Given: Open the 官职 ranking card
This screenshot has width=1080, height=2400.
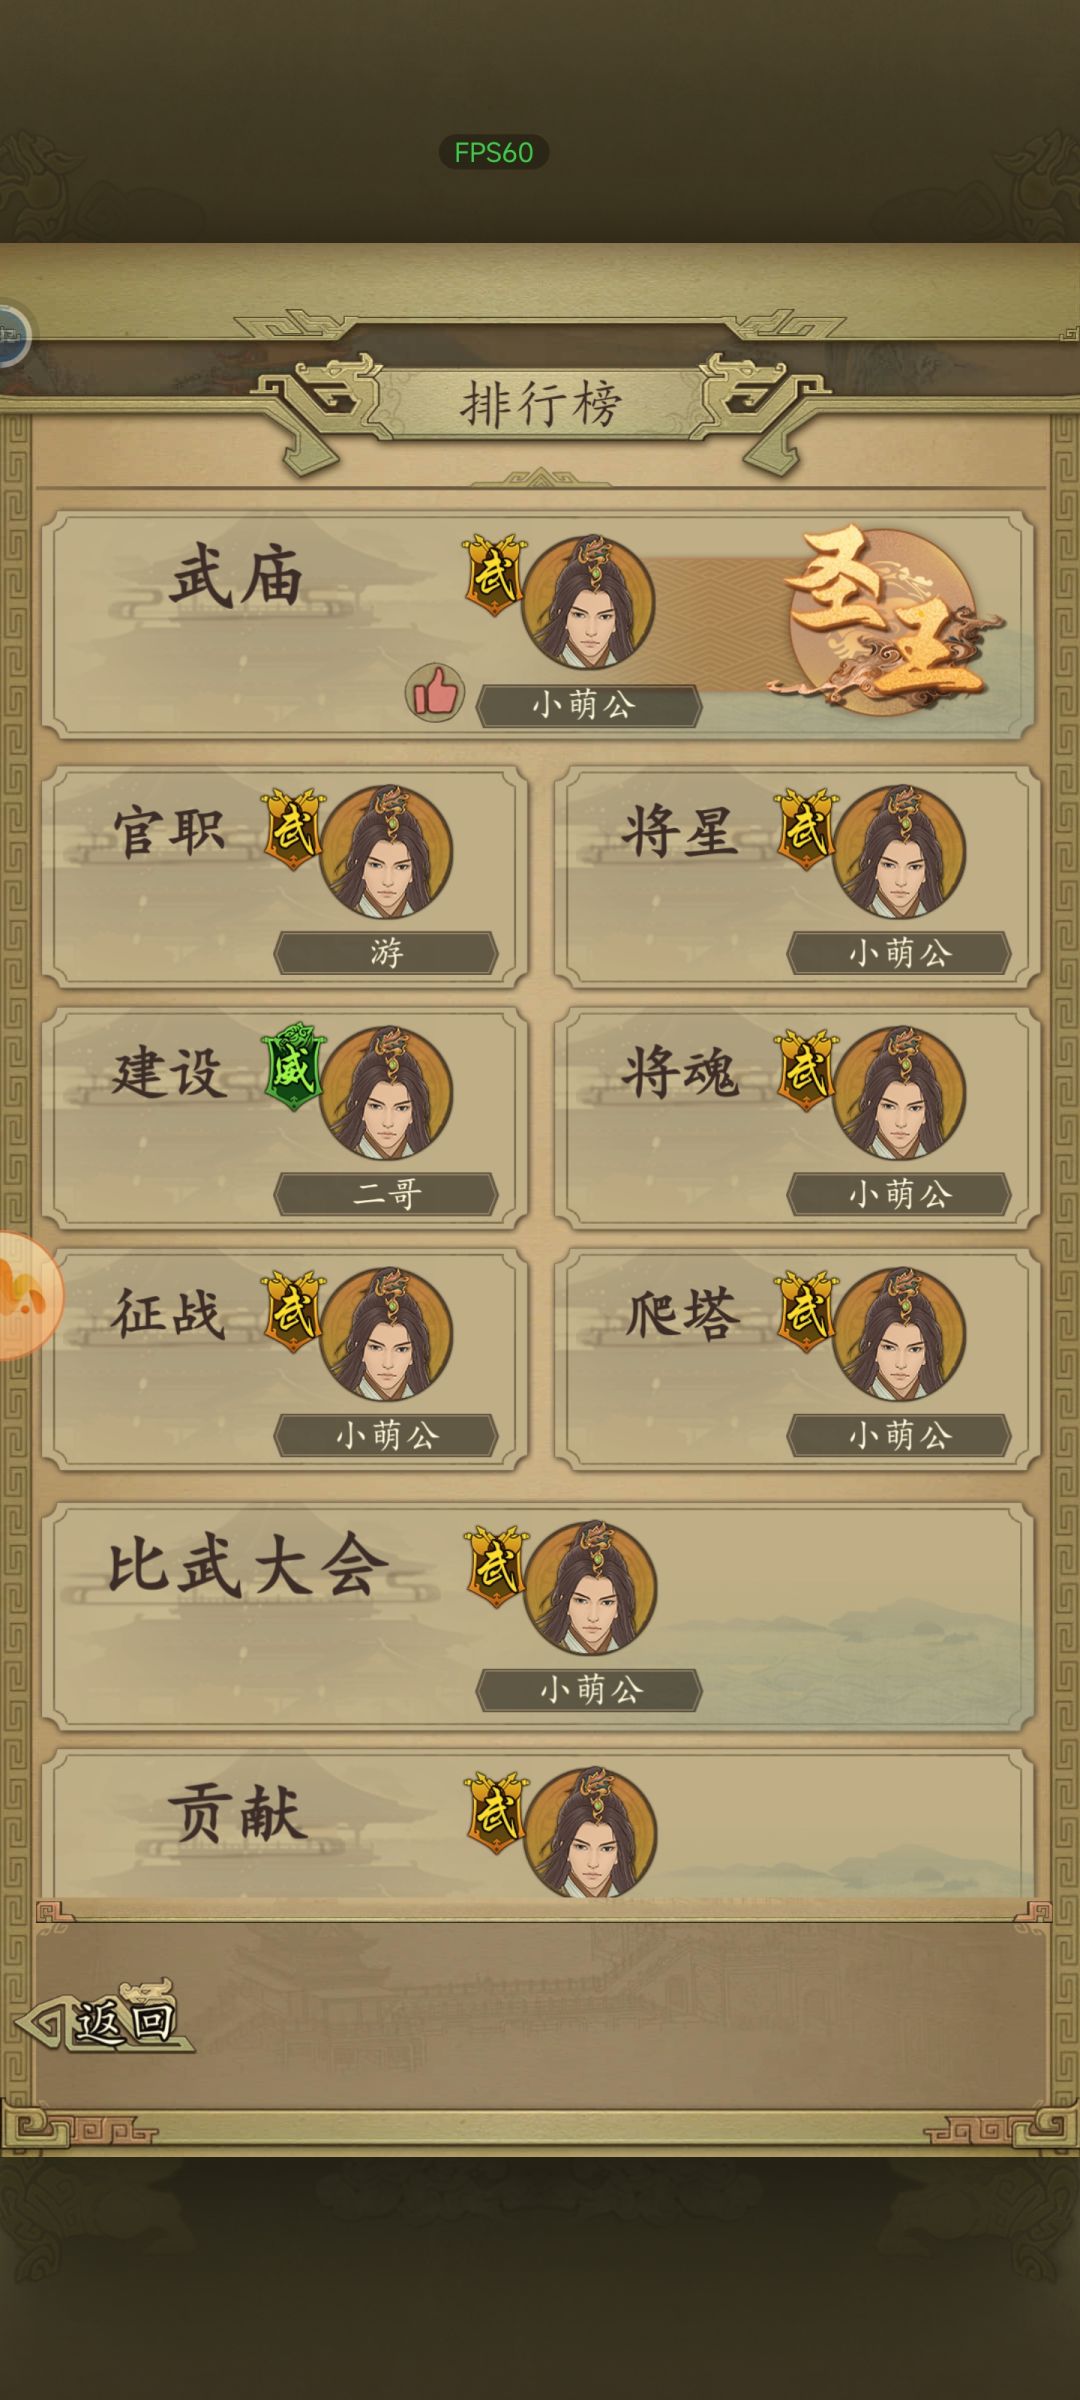Looking at the screenshot, I should 285,877.
